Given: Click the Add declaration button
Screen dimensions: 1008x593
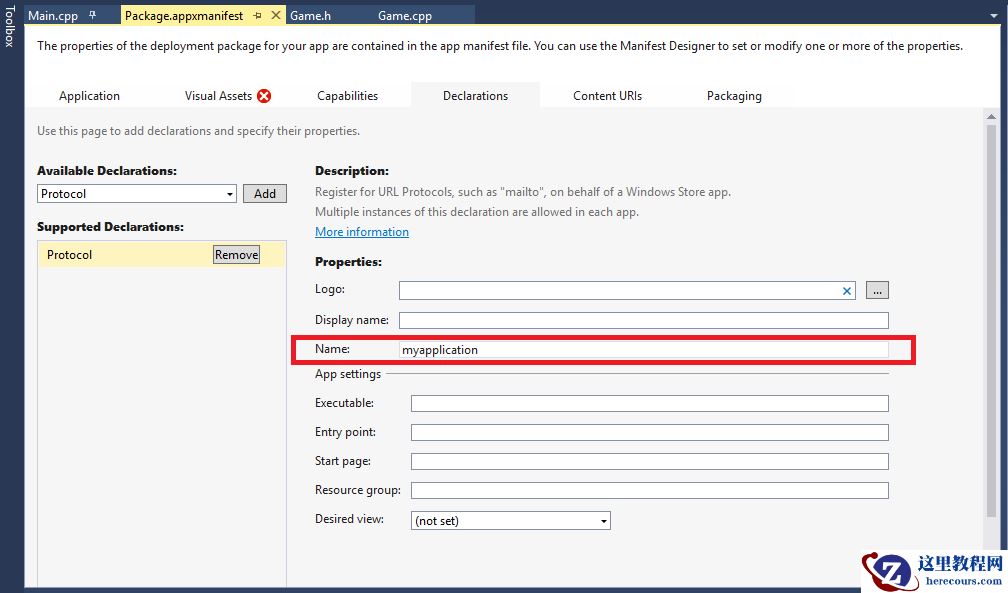Looking at the screenshot, I should coord(265,194).
